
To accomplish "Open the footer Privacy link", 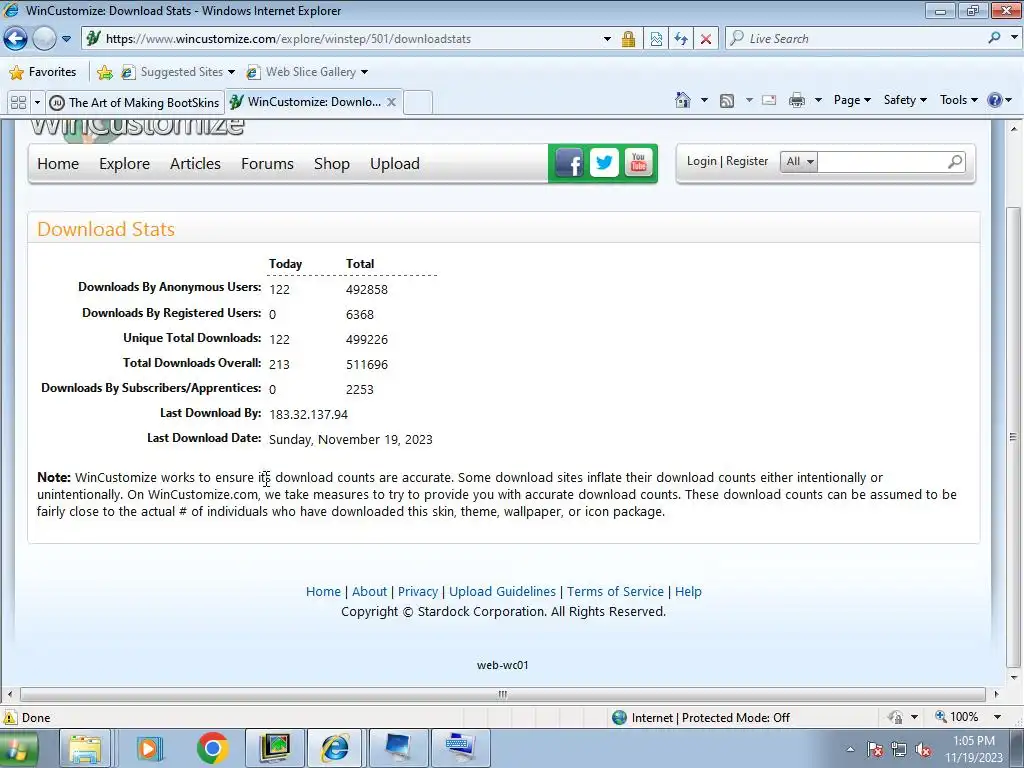I will click(x=418, y=592).
